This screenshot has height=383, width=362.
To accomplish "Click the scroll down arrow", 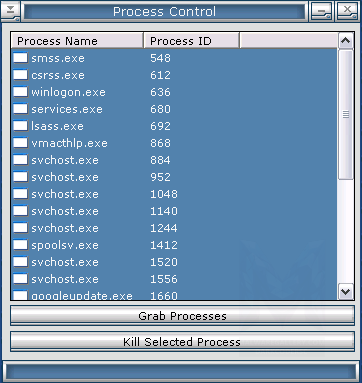I will pos(346,292).
